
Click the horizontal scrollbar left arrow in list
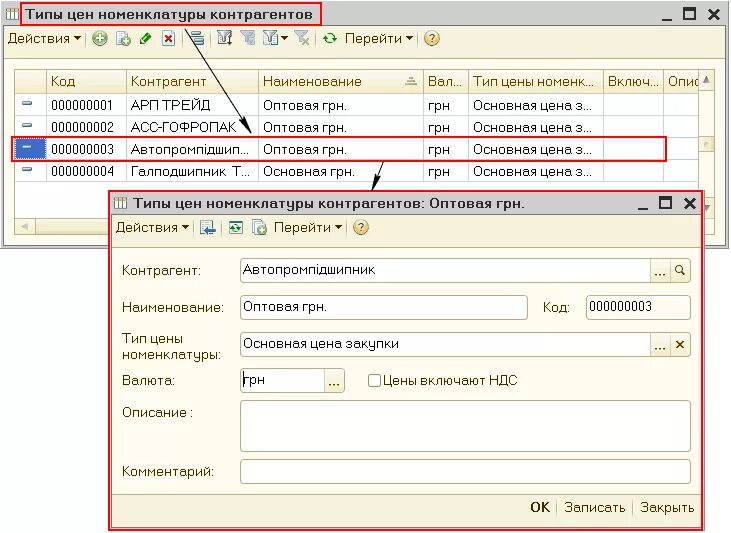pyautogui.click(x=25, y=227)
